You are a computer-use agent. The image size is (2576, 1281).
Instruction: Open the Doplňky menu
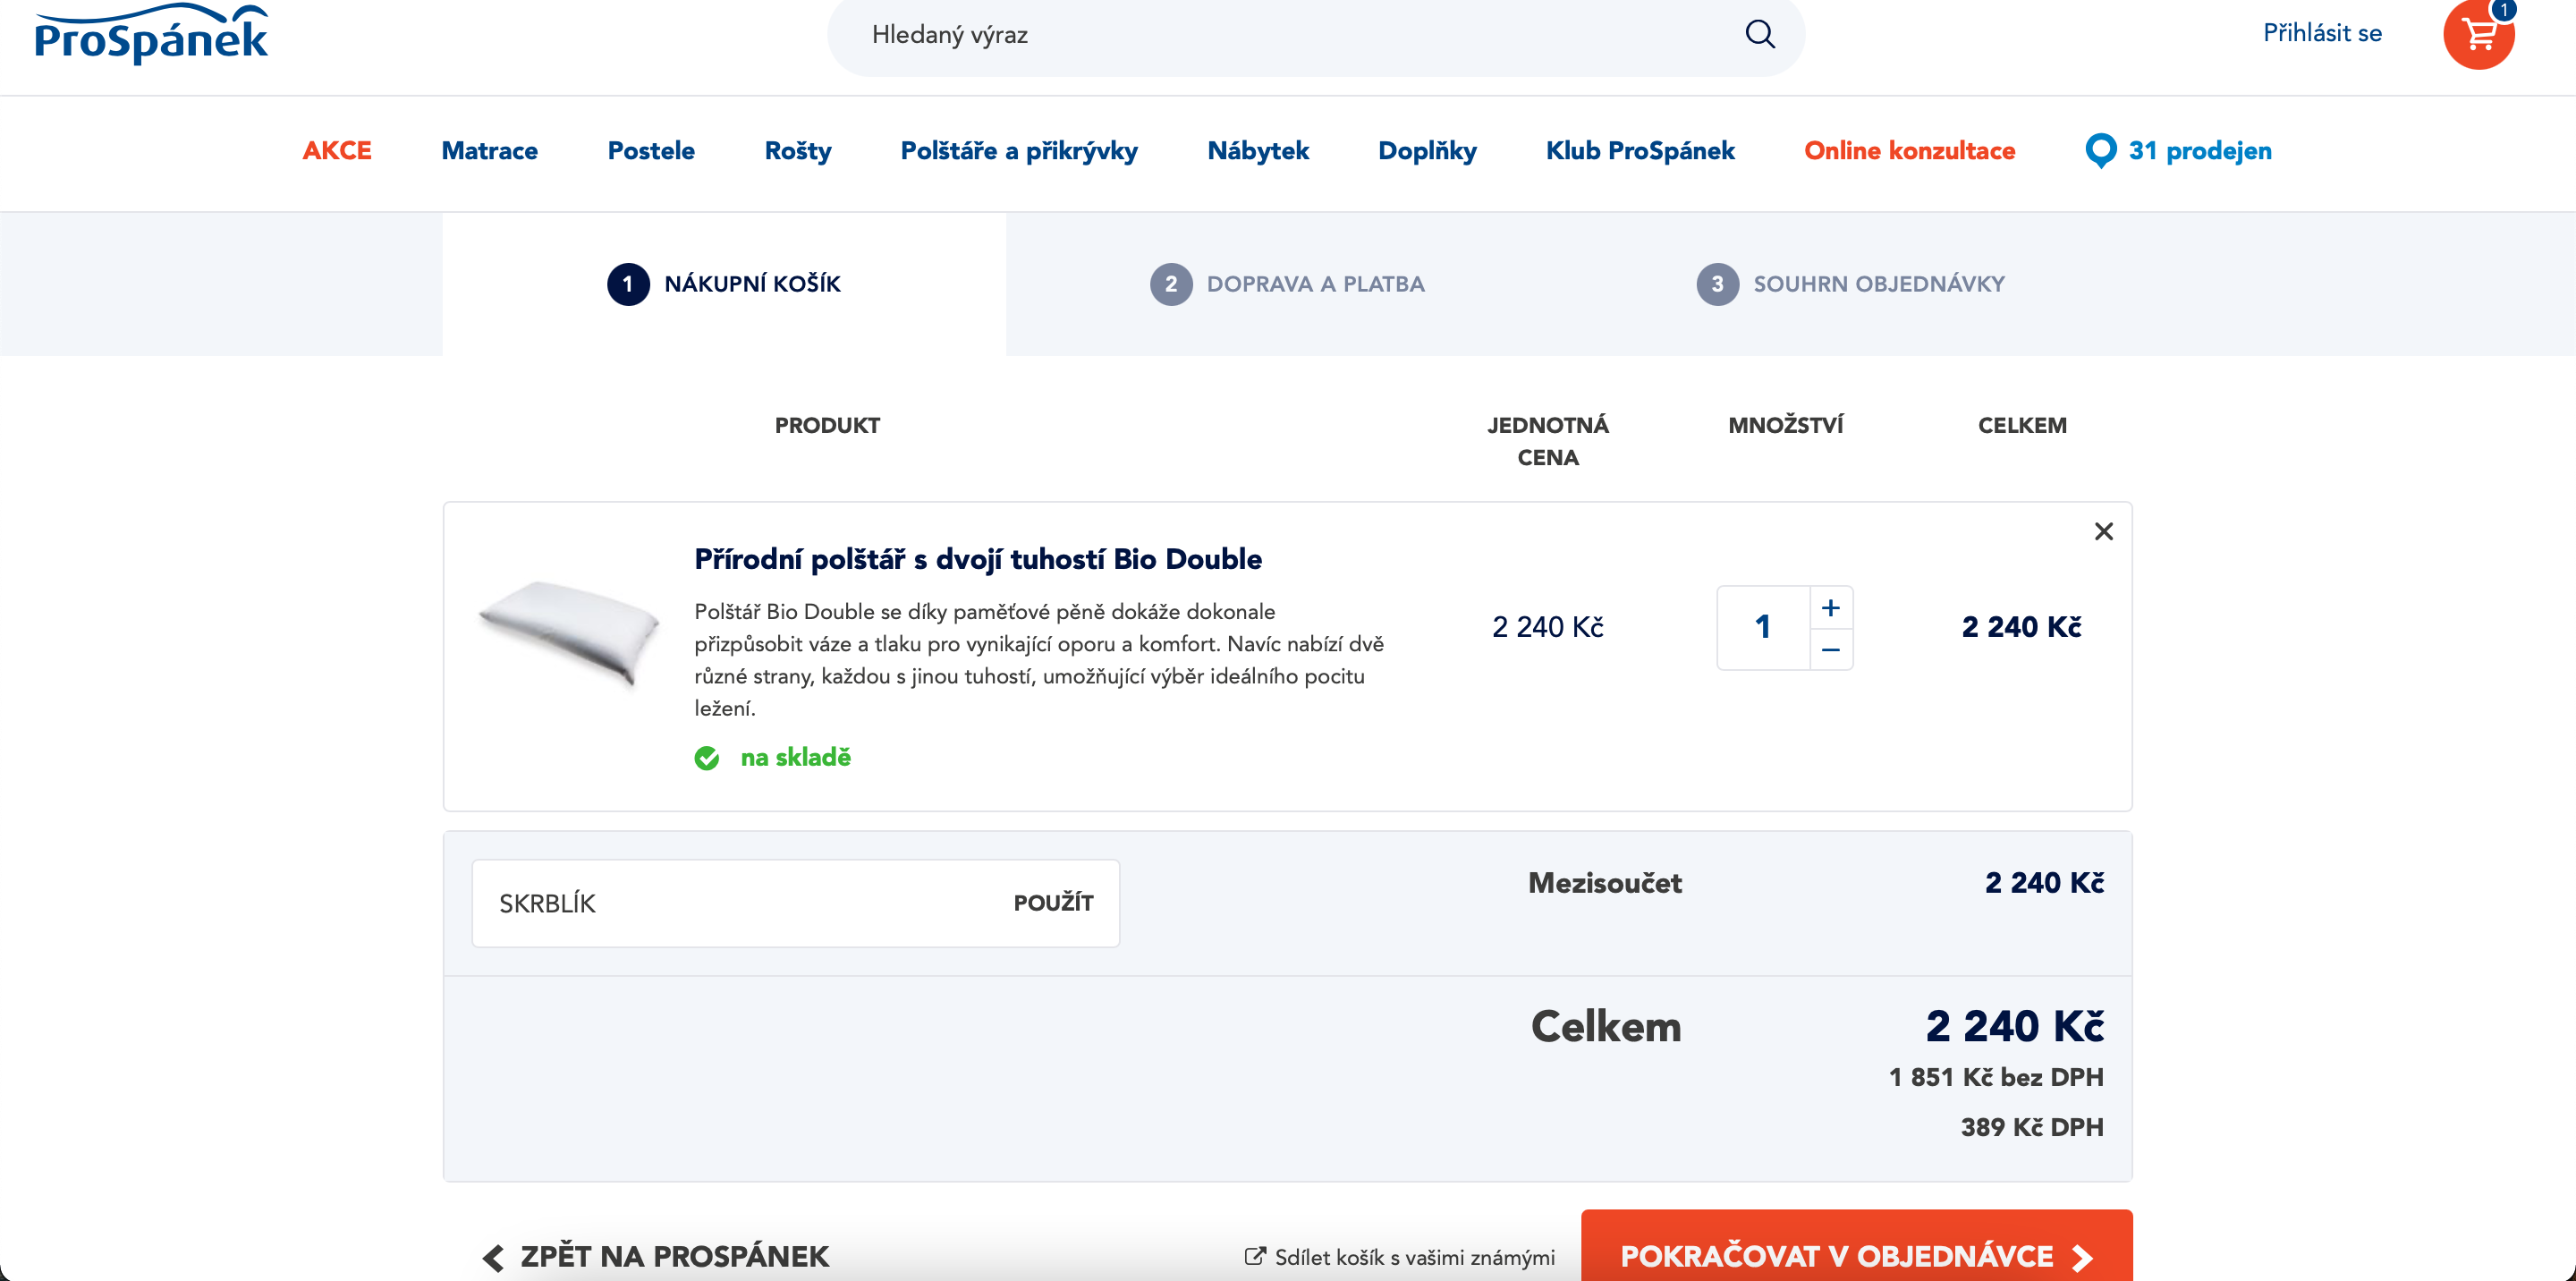pyautogui.click(x=1427, y=151)
